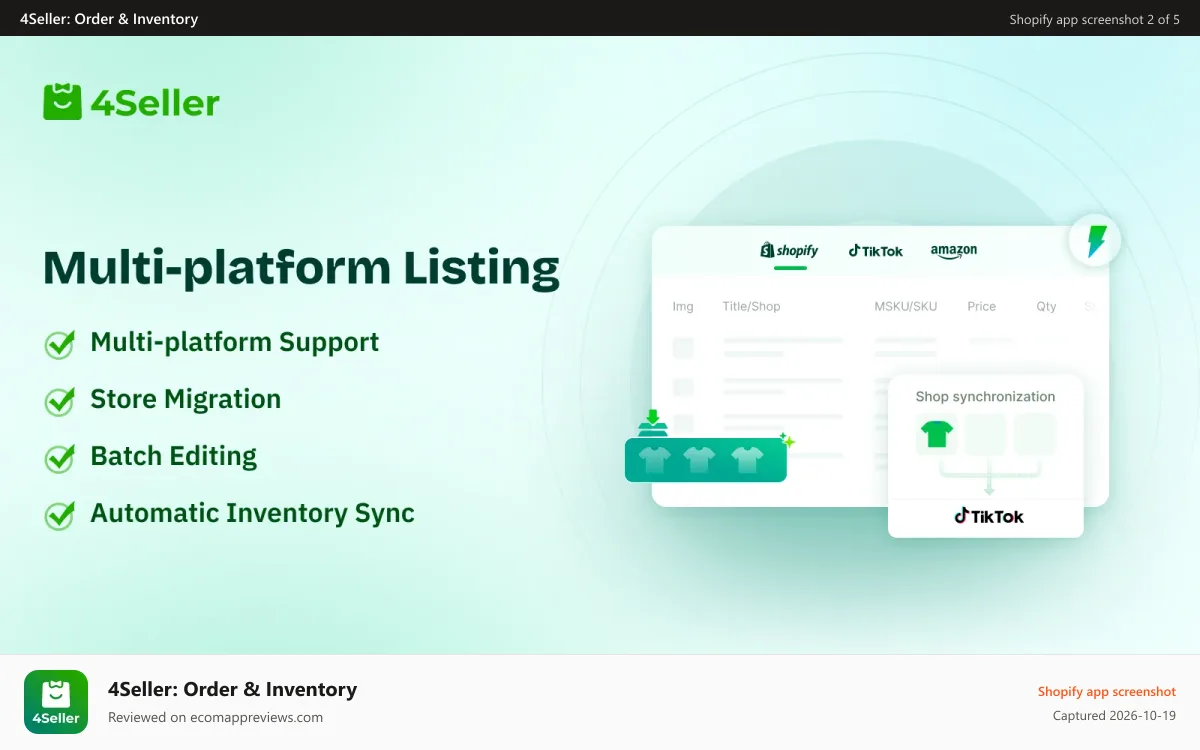Click the teal banner with three shirts
Screen dimensions: 1200x750
click(x=706, y=460)
